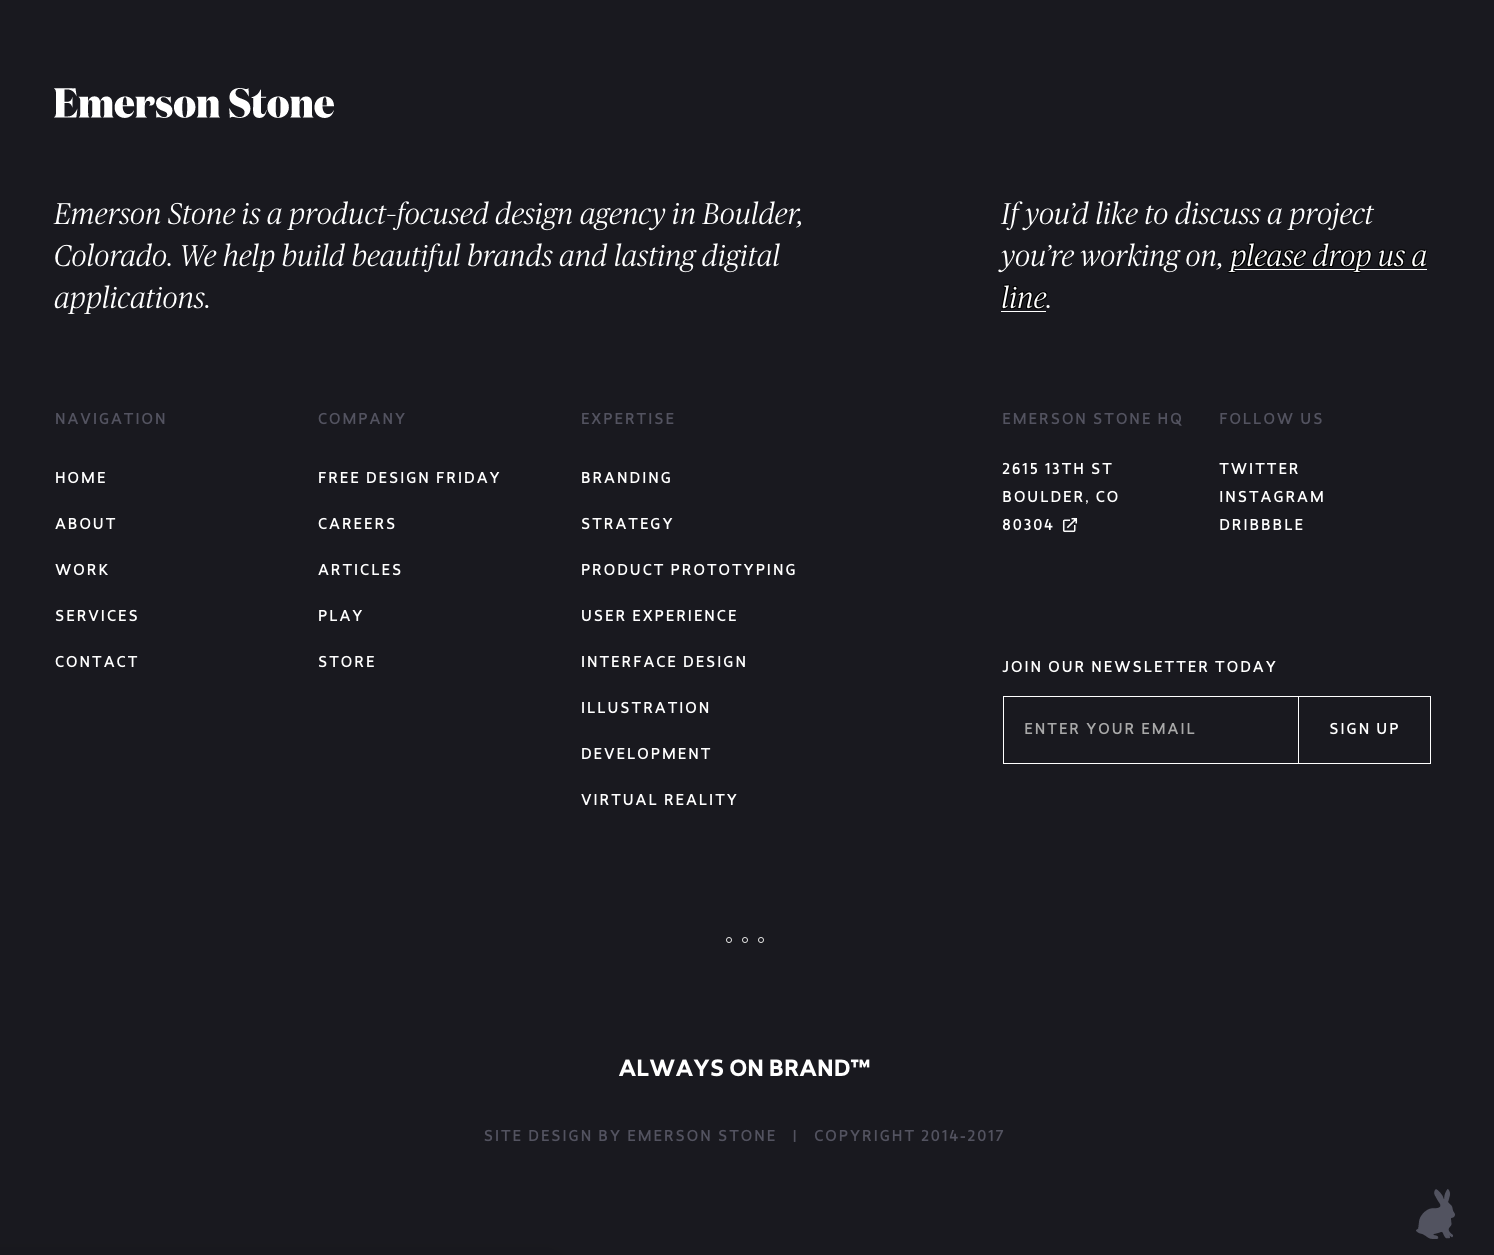Focus the Enter Your Email field
1494x1255 pixels.
click(1150, 730)
